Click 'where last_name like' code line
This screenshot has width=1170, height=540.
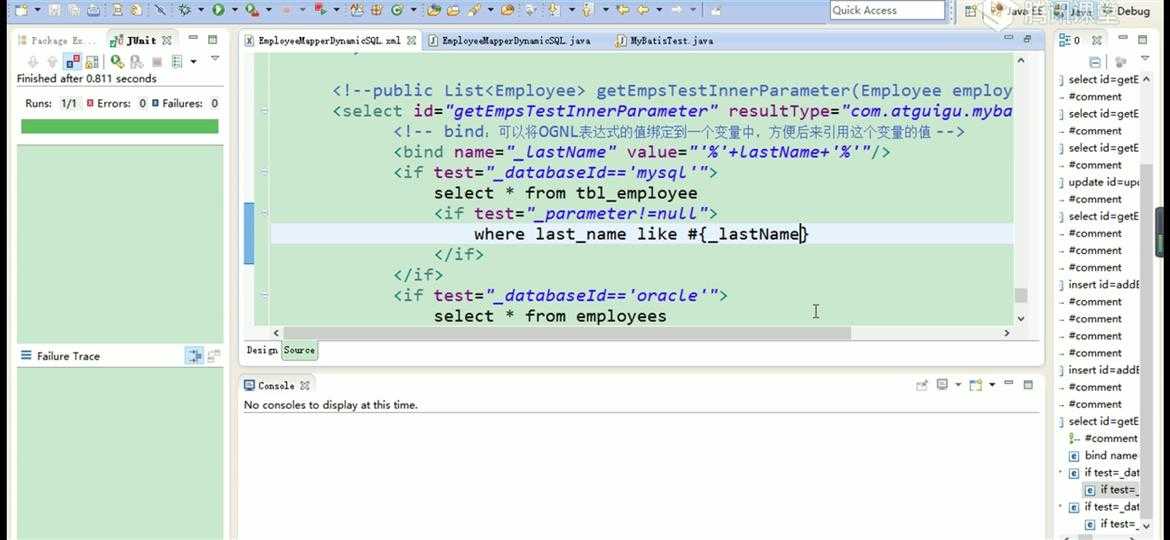coord(642,234)
